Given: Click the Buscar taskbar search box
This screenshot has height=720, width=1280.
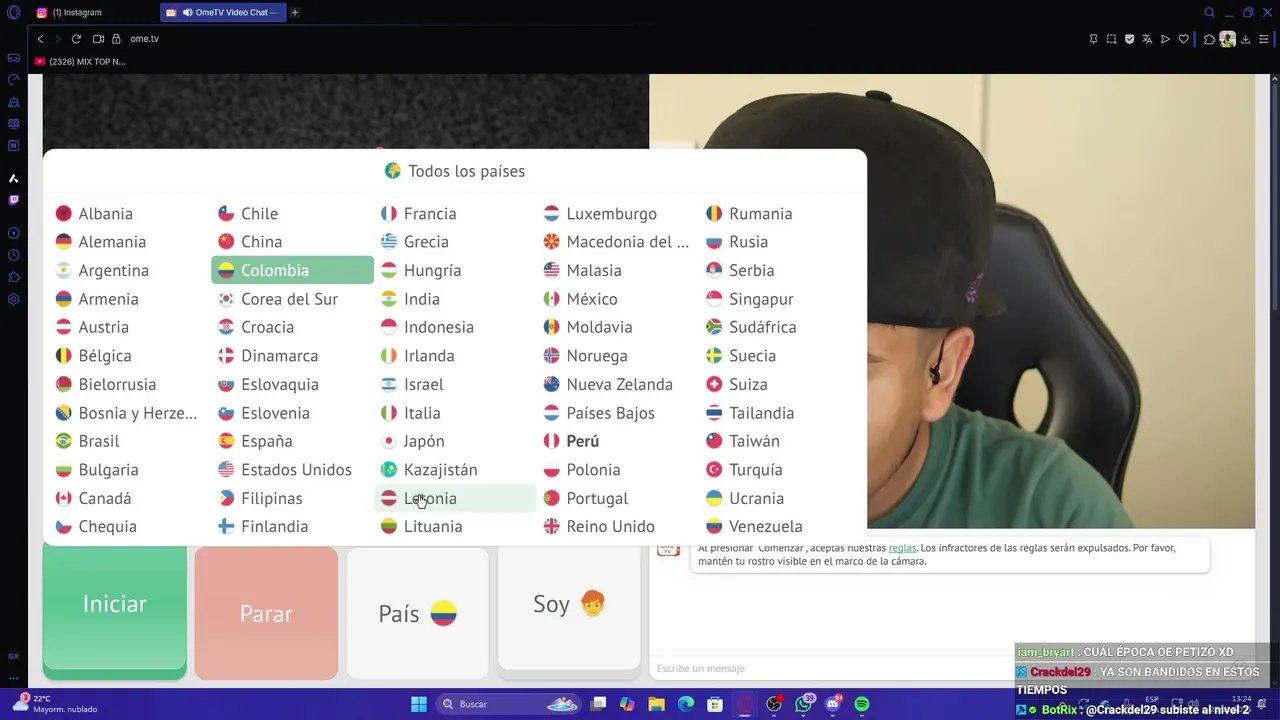Looking at the screenshot, I should pos(508,704).
